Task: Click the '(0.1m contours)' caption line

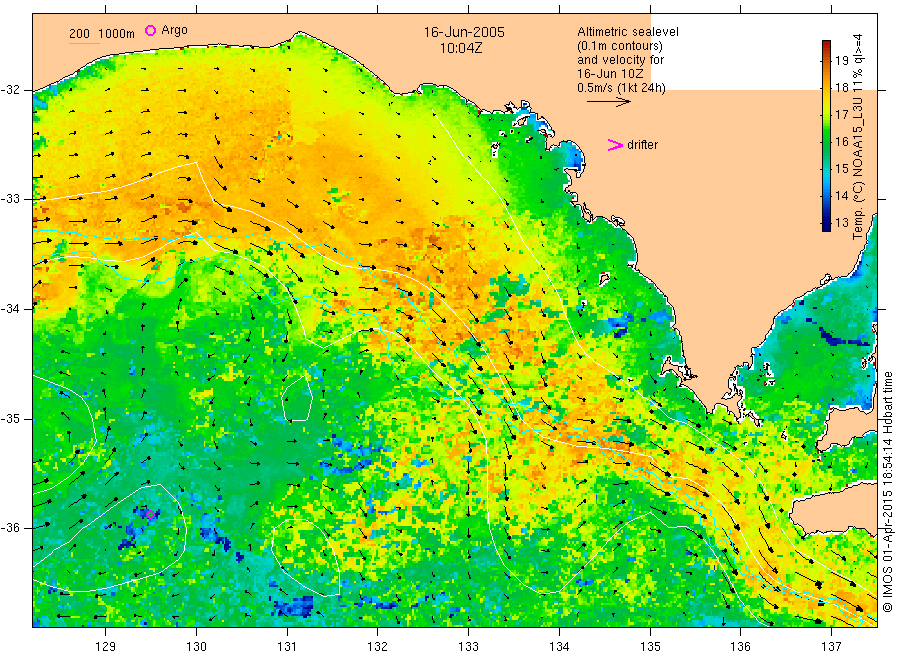Action: [x=620, y=46]
